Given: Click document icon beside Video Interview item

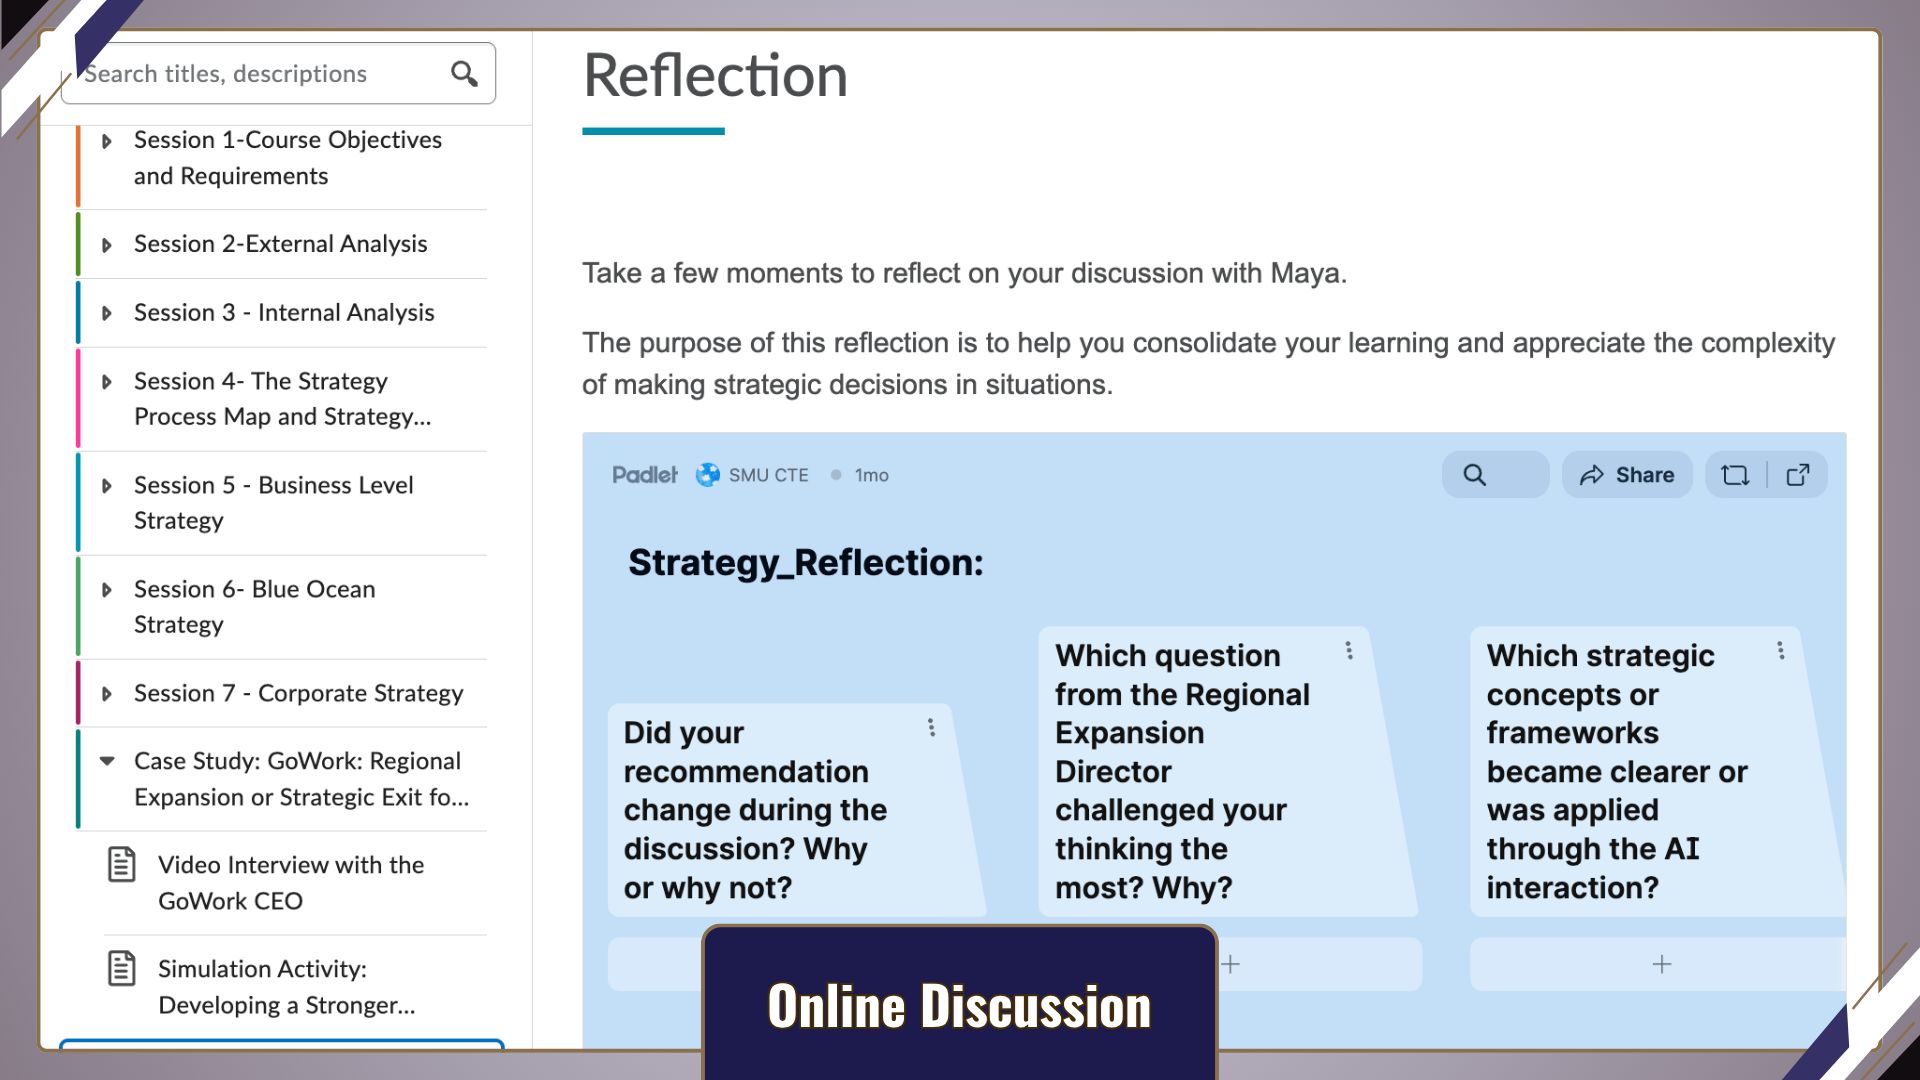Looking at the screenshot, I should pos(122,865).
